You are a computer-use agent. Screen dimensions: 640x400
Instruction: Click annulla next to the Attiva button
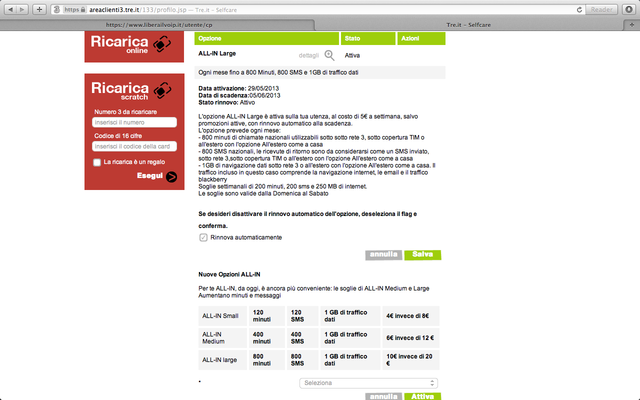(383, 396)
